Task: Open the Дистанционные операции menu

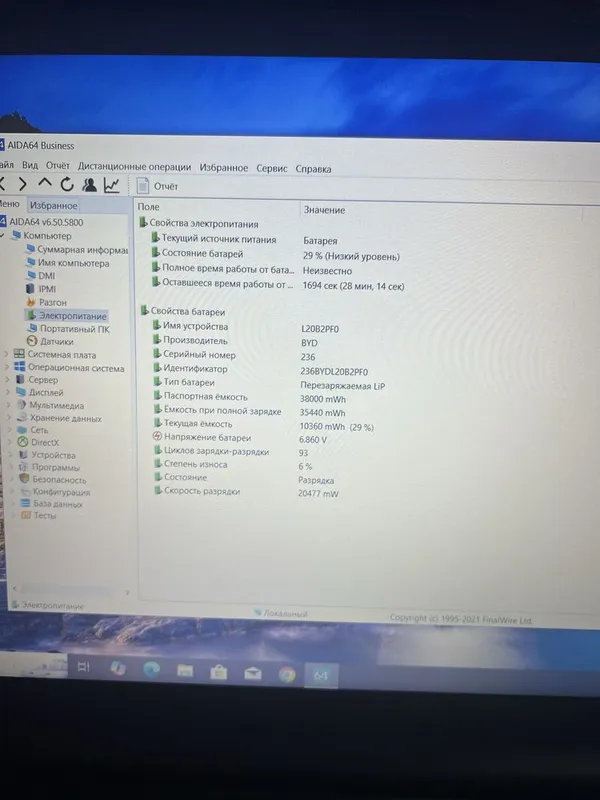Action: coord(134,167)
